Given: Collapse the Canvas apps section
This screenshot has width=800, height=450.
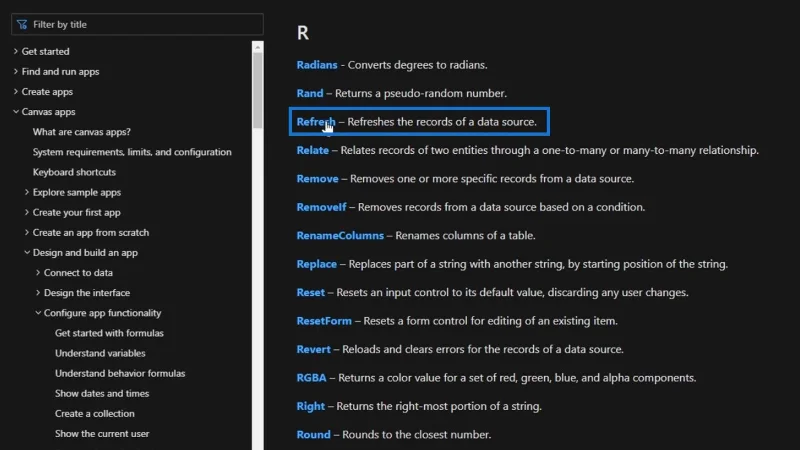Looking at the screenshot, I should (16, 112).
